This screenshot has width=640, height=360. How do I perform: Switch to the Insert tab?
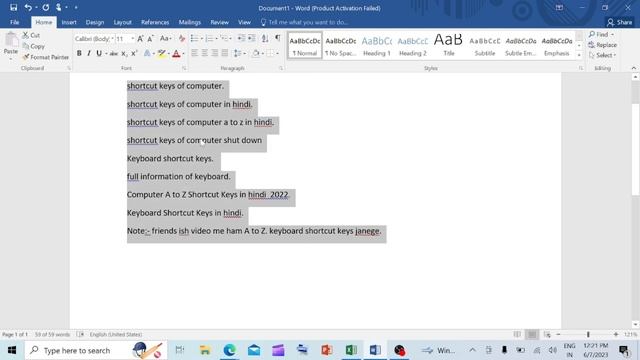[69, 22]
